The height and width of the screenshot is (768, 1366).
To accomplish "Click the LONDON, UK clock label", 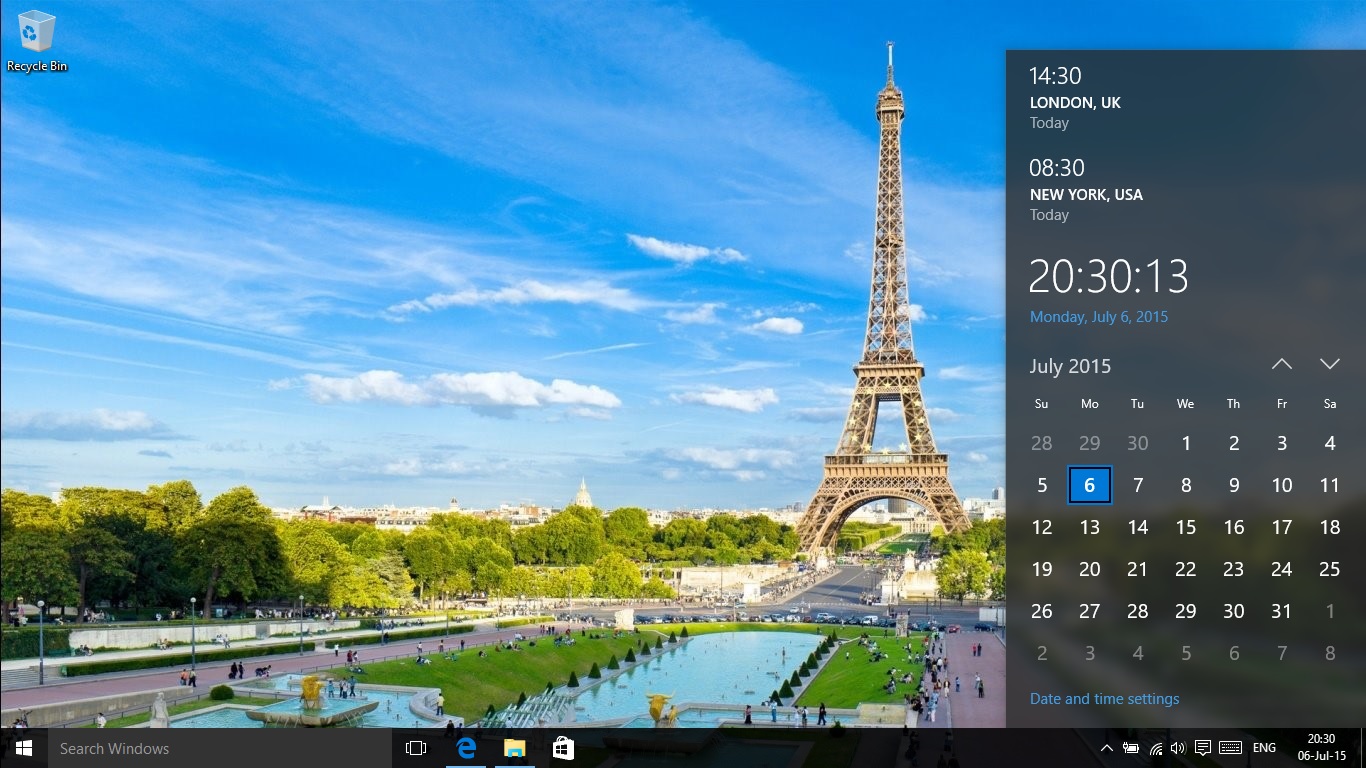I will (1075, 103).
